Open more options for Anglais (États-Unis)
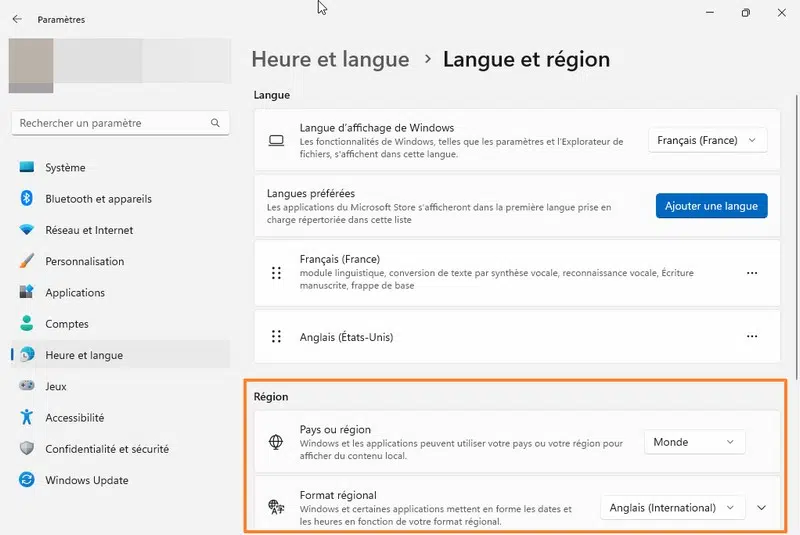 (752, 337)
